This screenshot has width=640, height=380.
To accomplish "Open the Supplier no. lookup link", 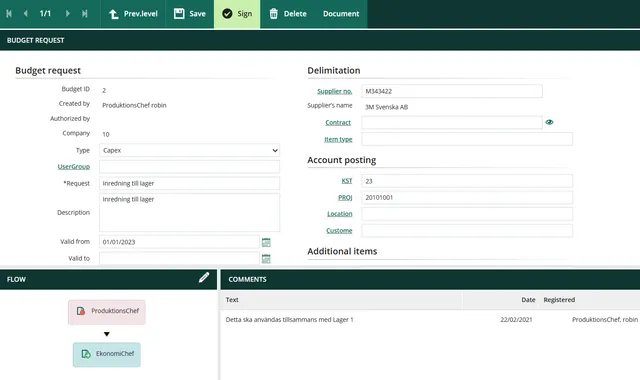I will (x=335, y=91).
